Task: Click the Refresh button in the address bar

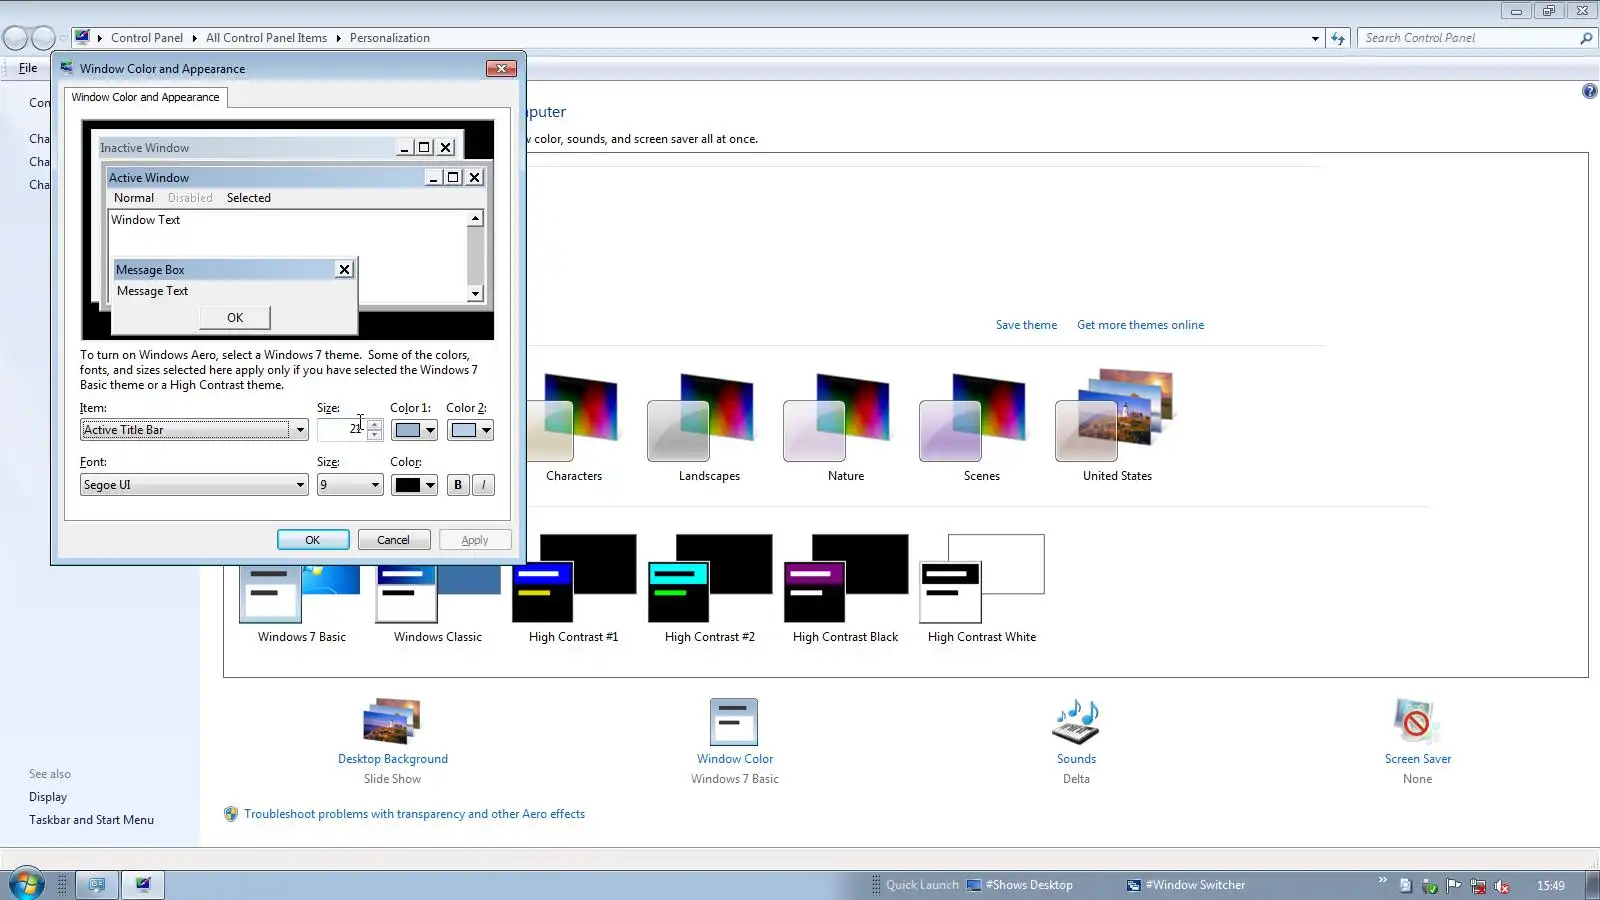Action: point(1338,38)
